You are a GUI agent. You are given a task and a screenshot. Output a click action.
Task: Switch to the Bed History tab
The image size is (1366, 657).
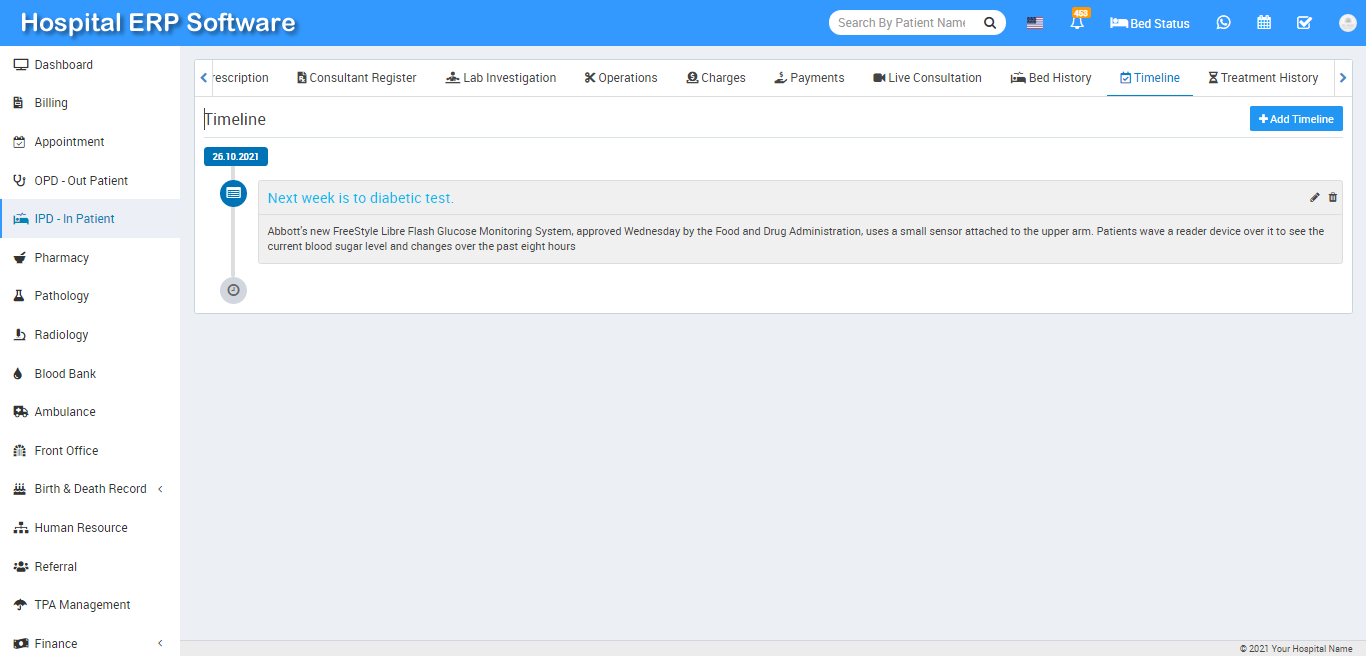[x=1051, y=78]
